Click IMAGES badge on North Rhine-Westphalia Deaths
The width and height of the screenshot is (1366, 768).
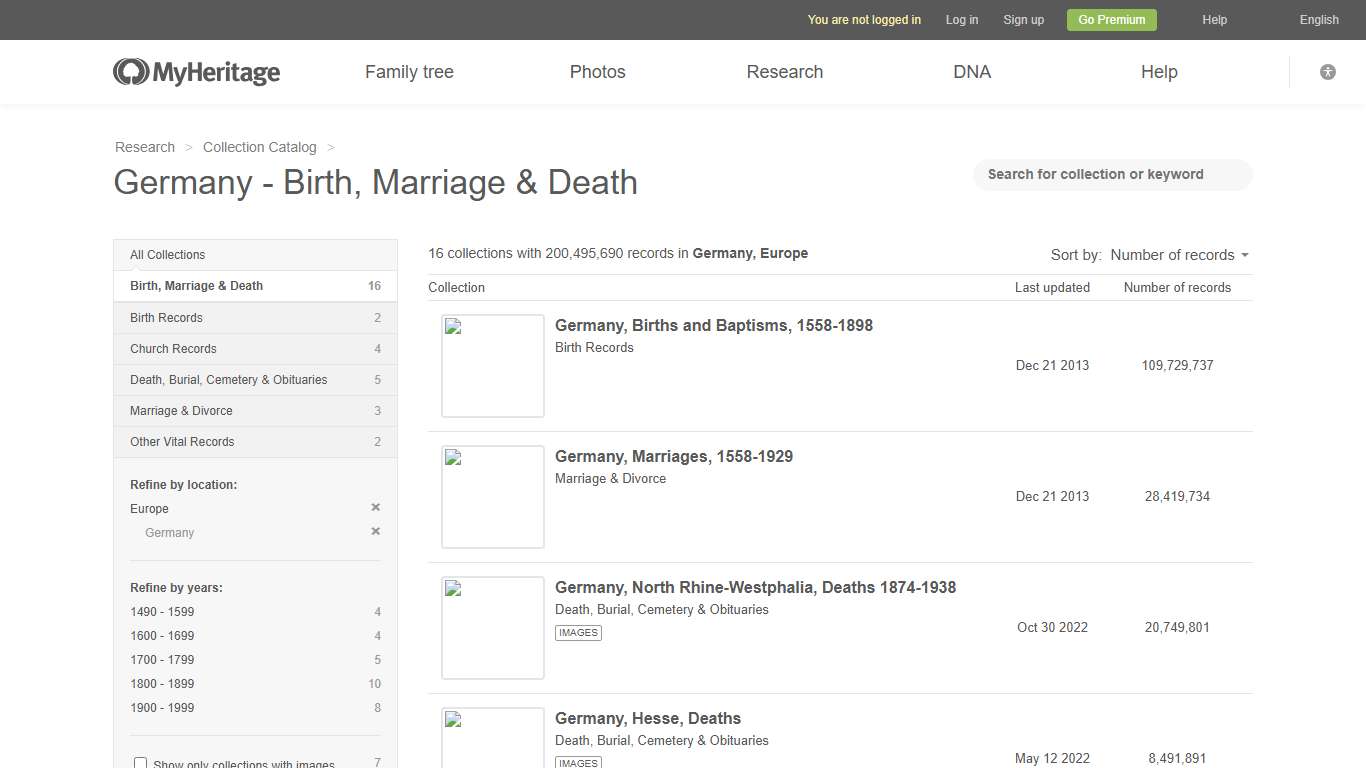[x=578, y=632]
